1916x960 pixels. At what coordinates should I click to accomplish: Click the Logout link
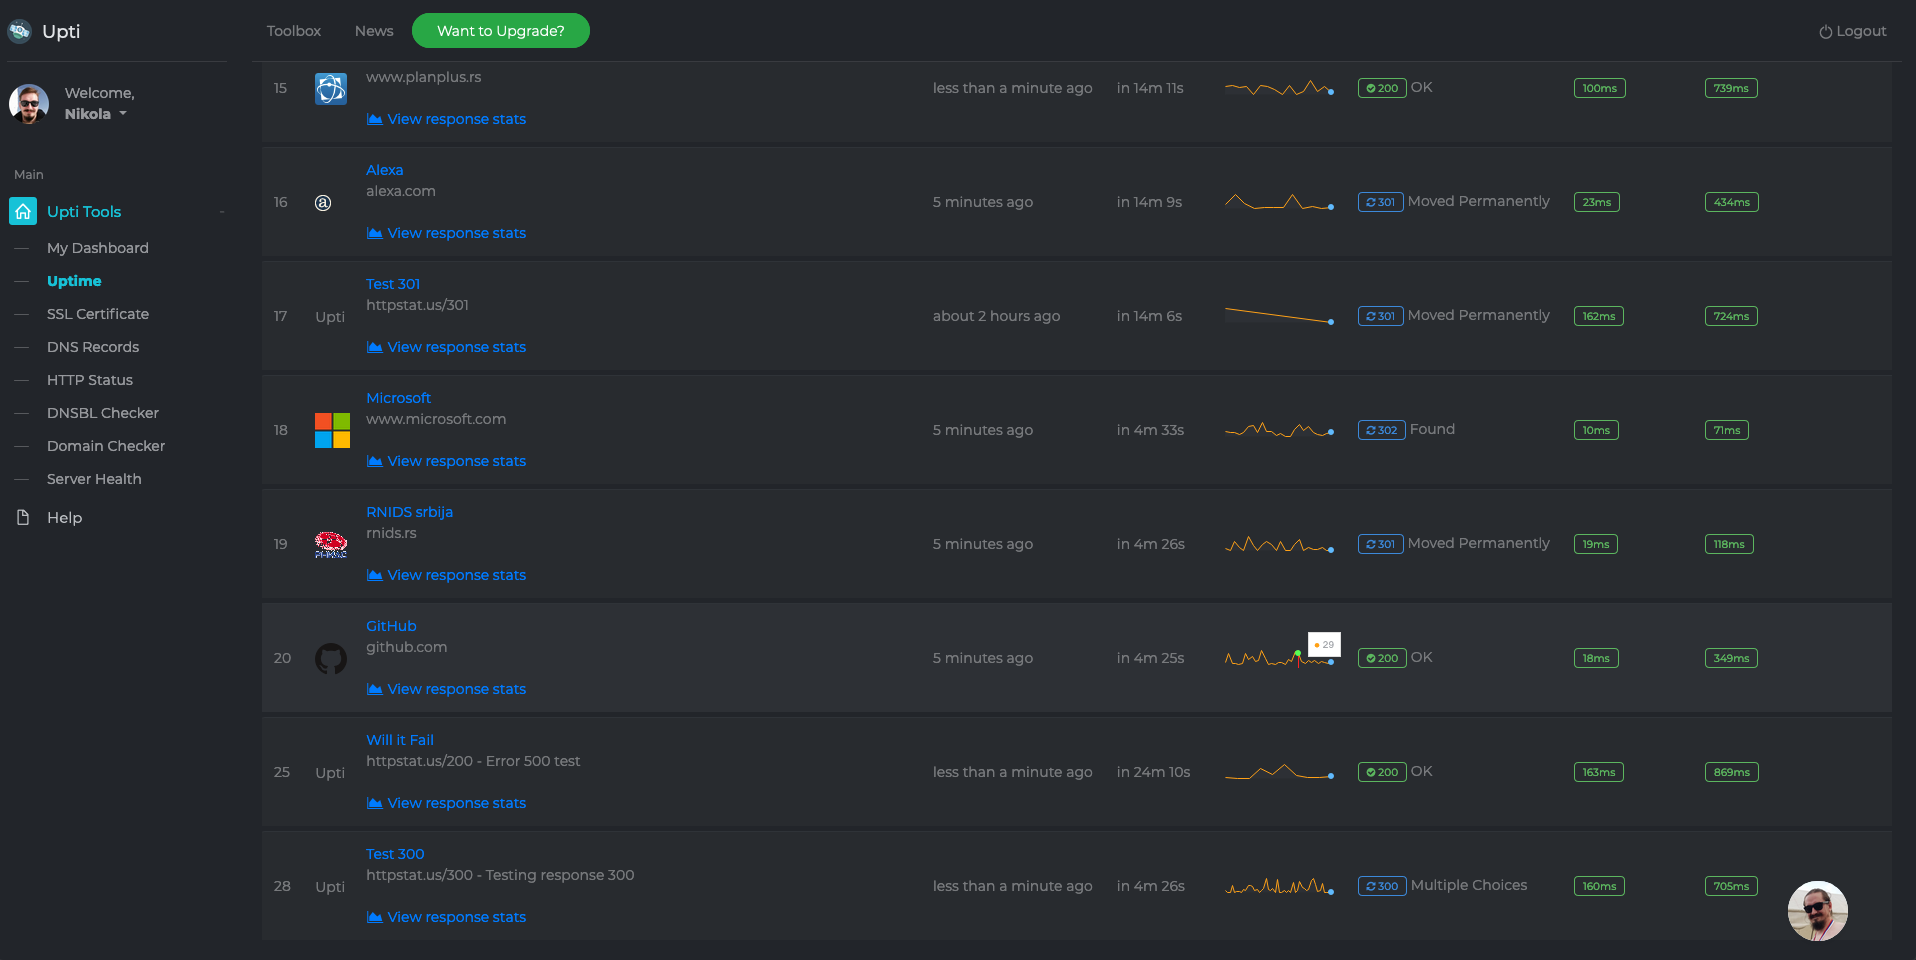pyautogui.click(x=1852, y=31)
